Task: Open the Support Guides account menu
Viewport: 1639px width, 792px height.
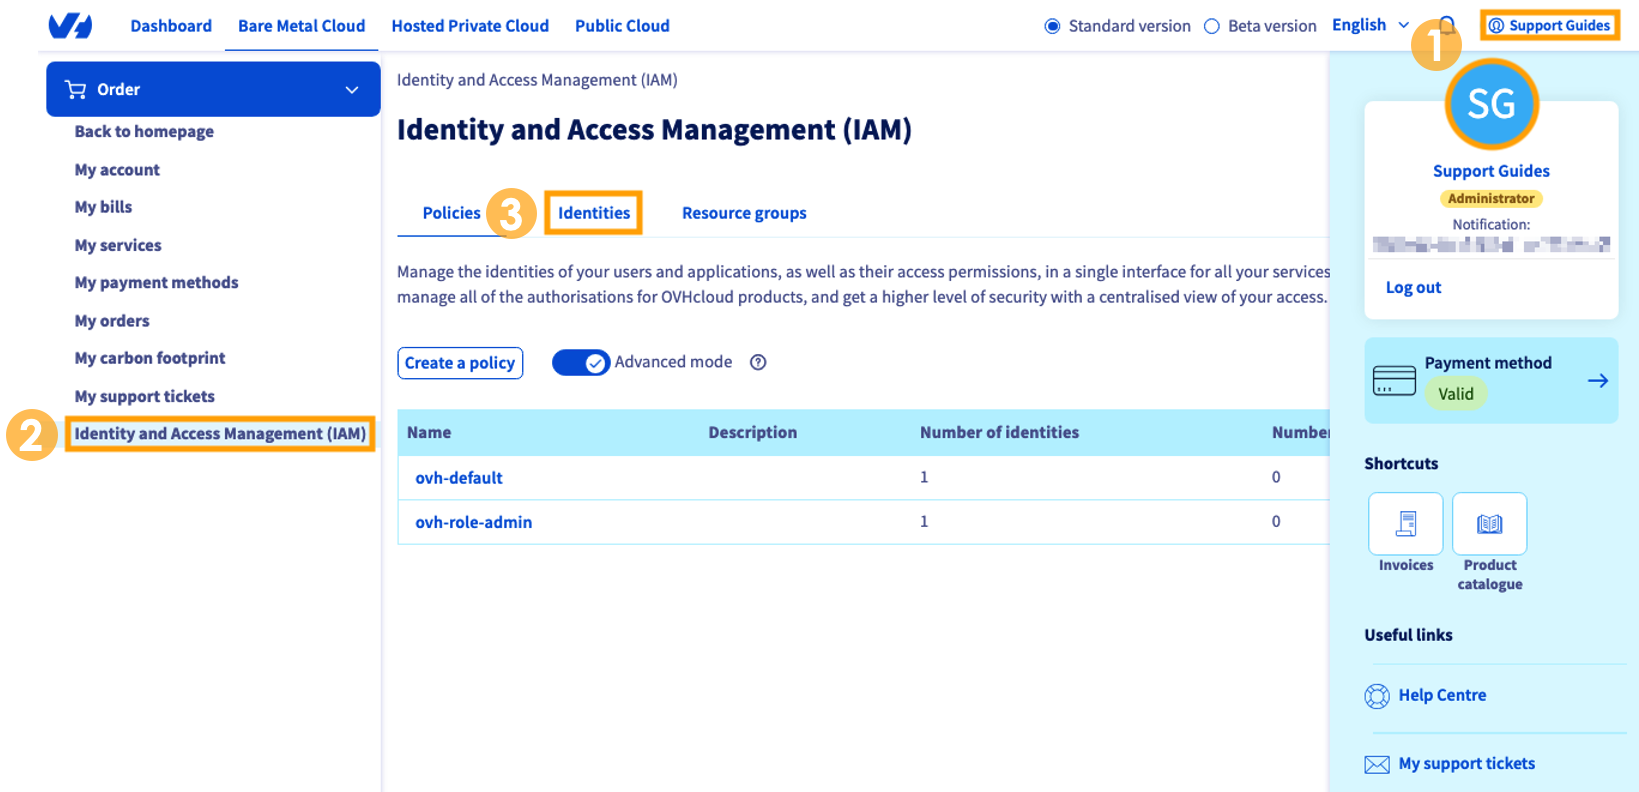Action: [x=1549, y=26]
